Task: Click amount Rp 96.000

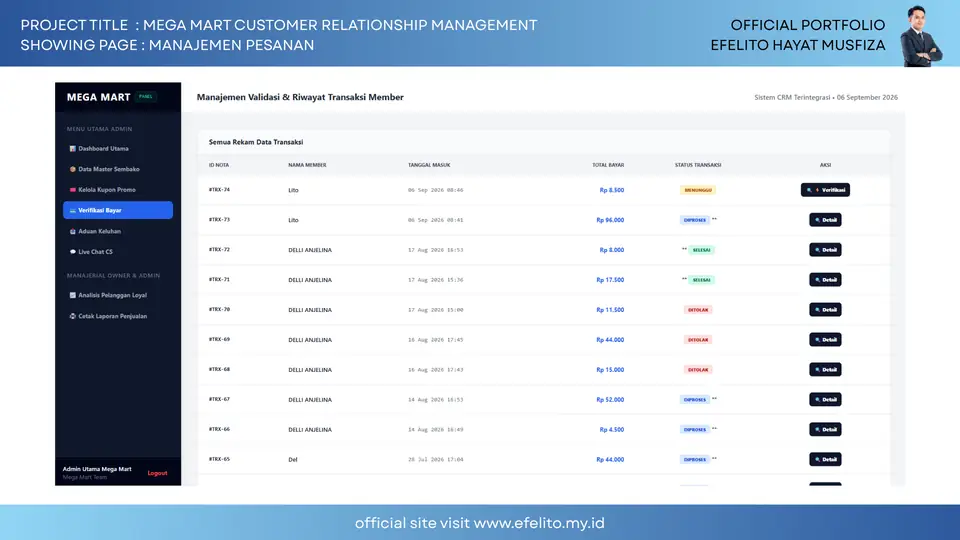Action: pyautogui.click(x=610, y=220)
